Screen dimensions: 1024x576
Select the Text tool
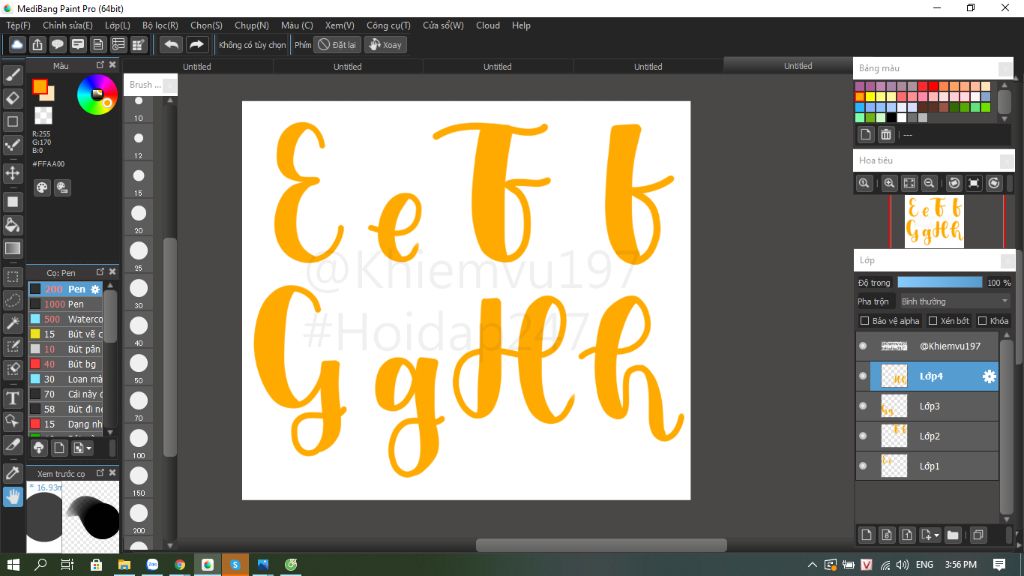point(12,398)
